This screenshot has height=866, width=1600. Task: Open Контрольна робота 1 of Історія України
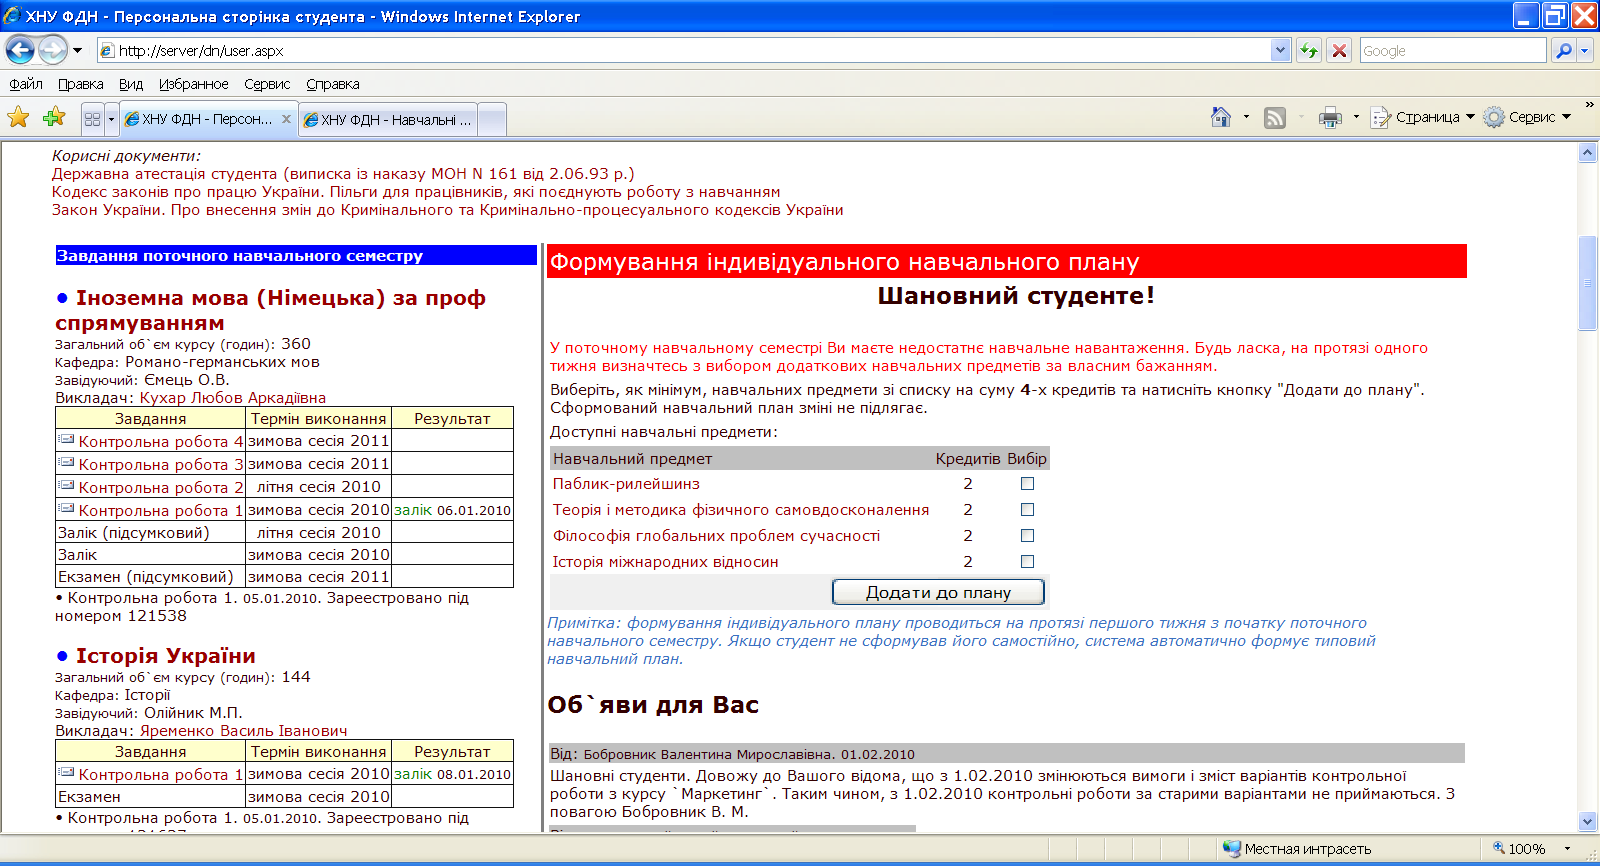161,774
